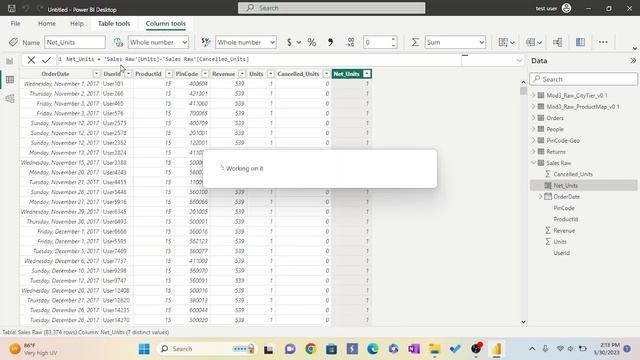The height and width of the screenshot is (360, 640).
Task: Switch to the Home tab
Action: [47, 24]
